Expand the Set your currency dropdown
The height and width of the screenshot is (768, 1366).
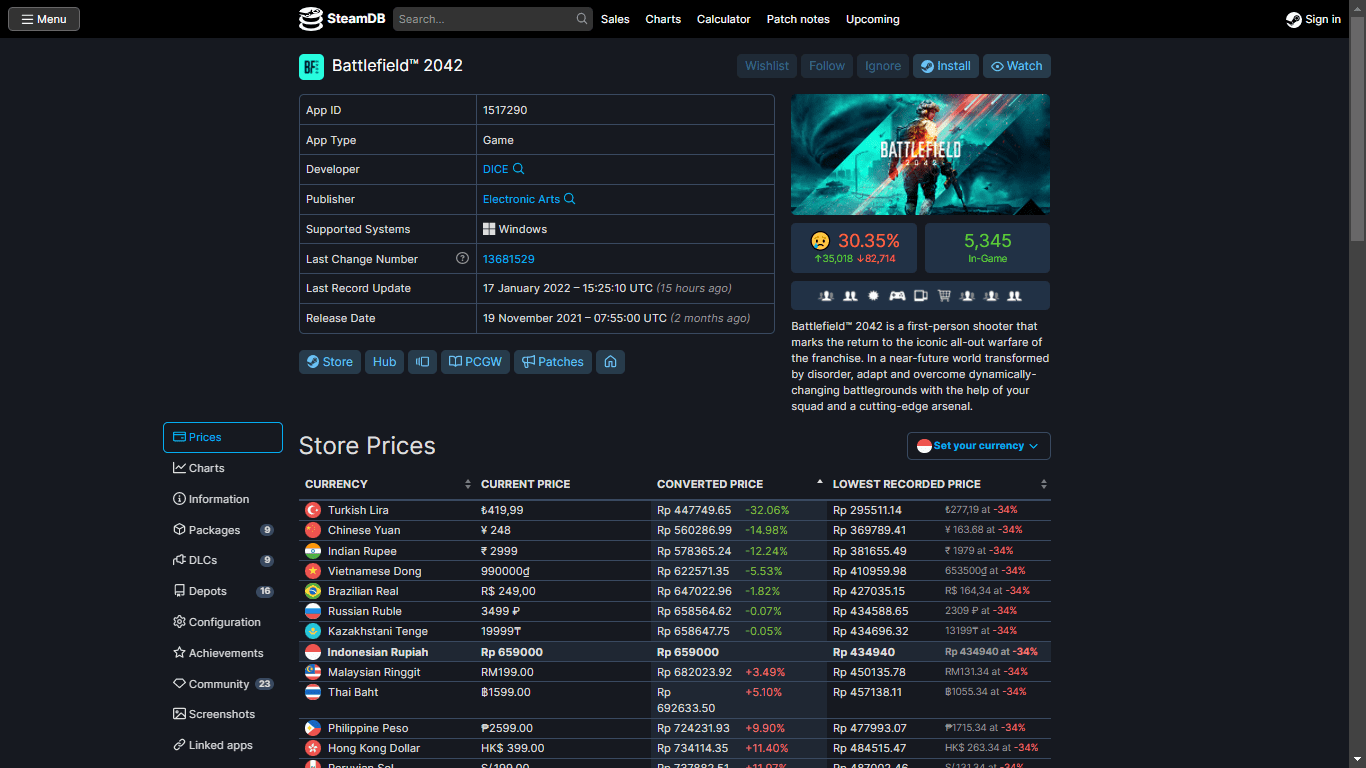coord(979,446)
